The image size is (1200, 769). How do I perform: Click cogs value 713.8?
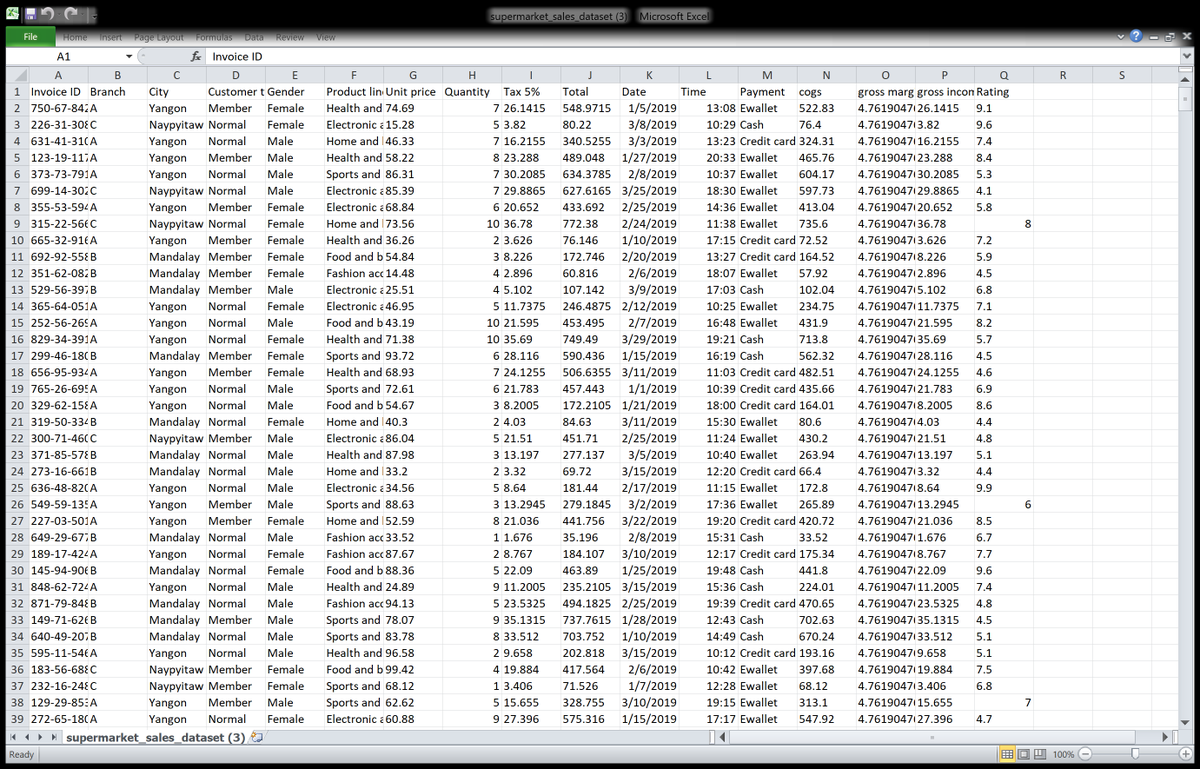[826, 339]
